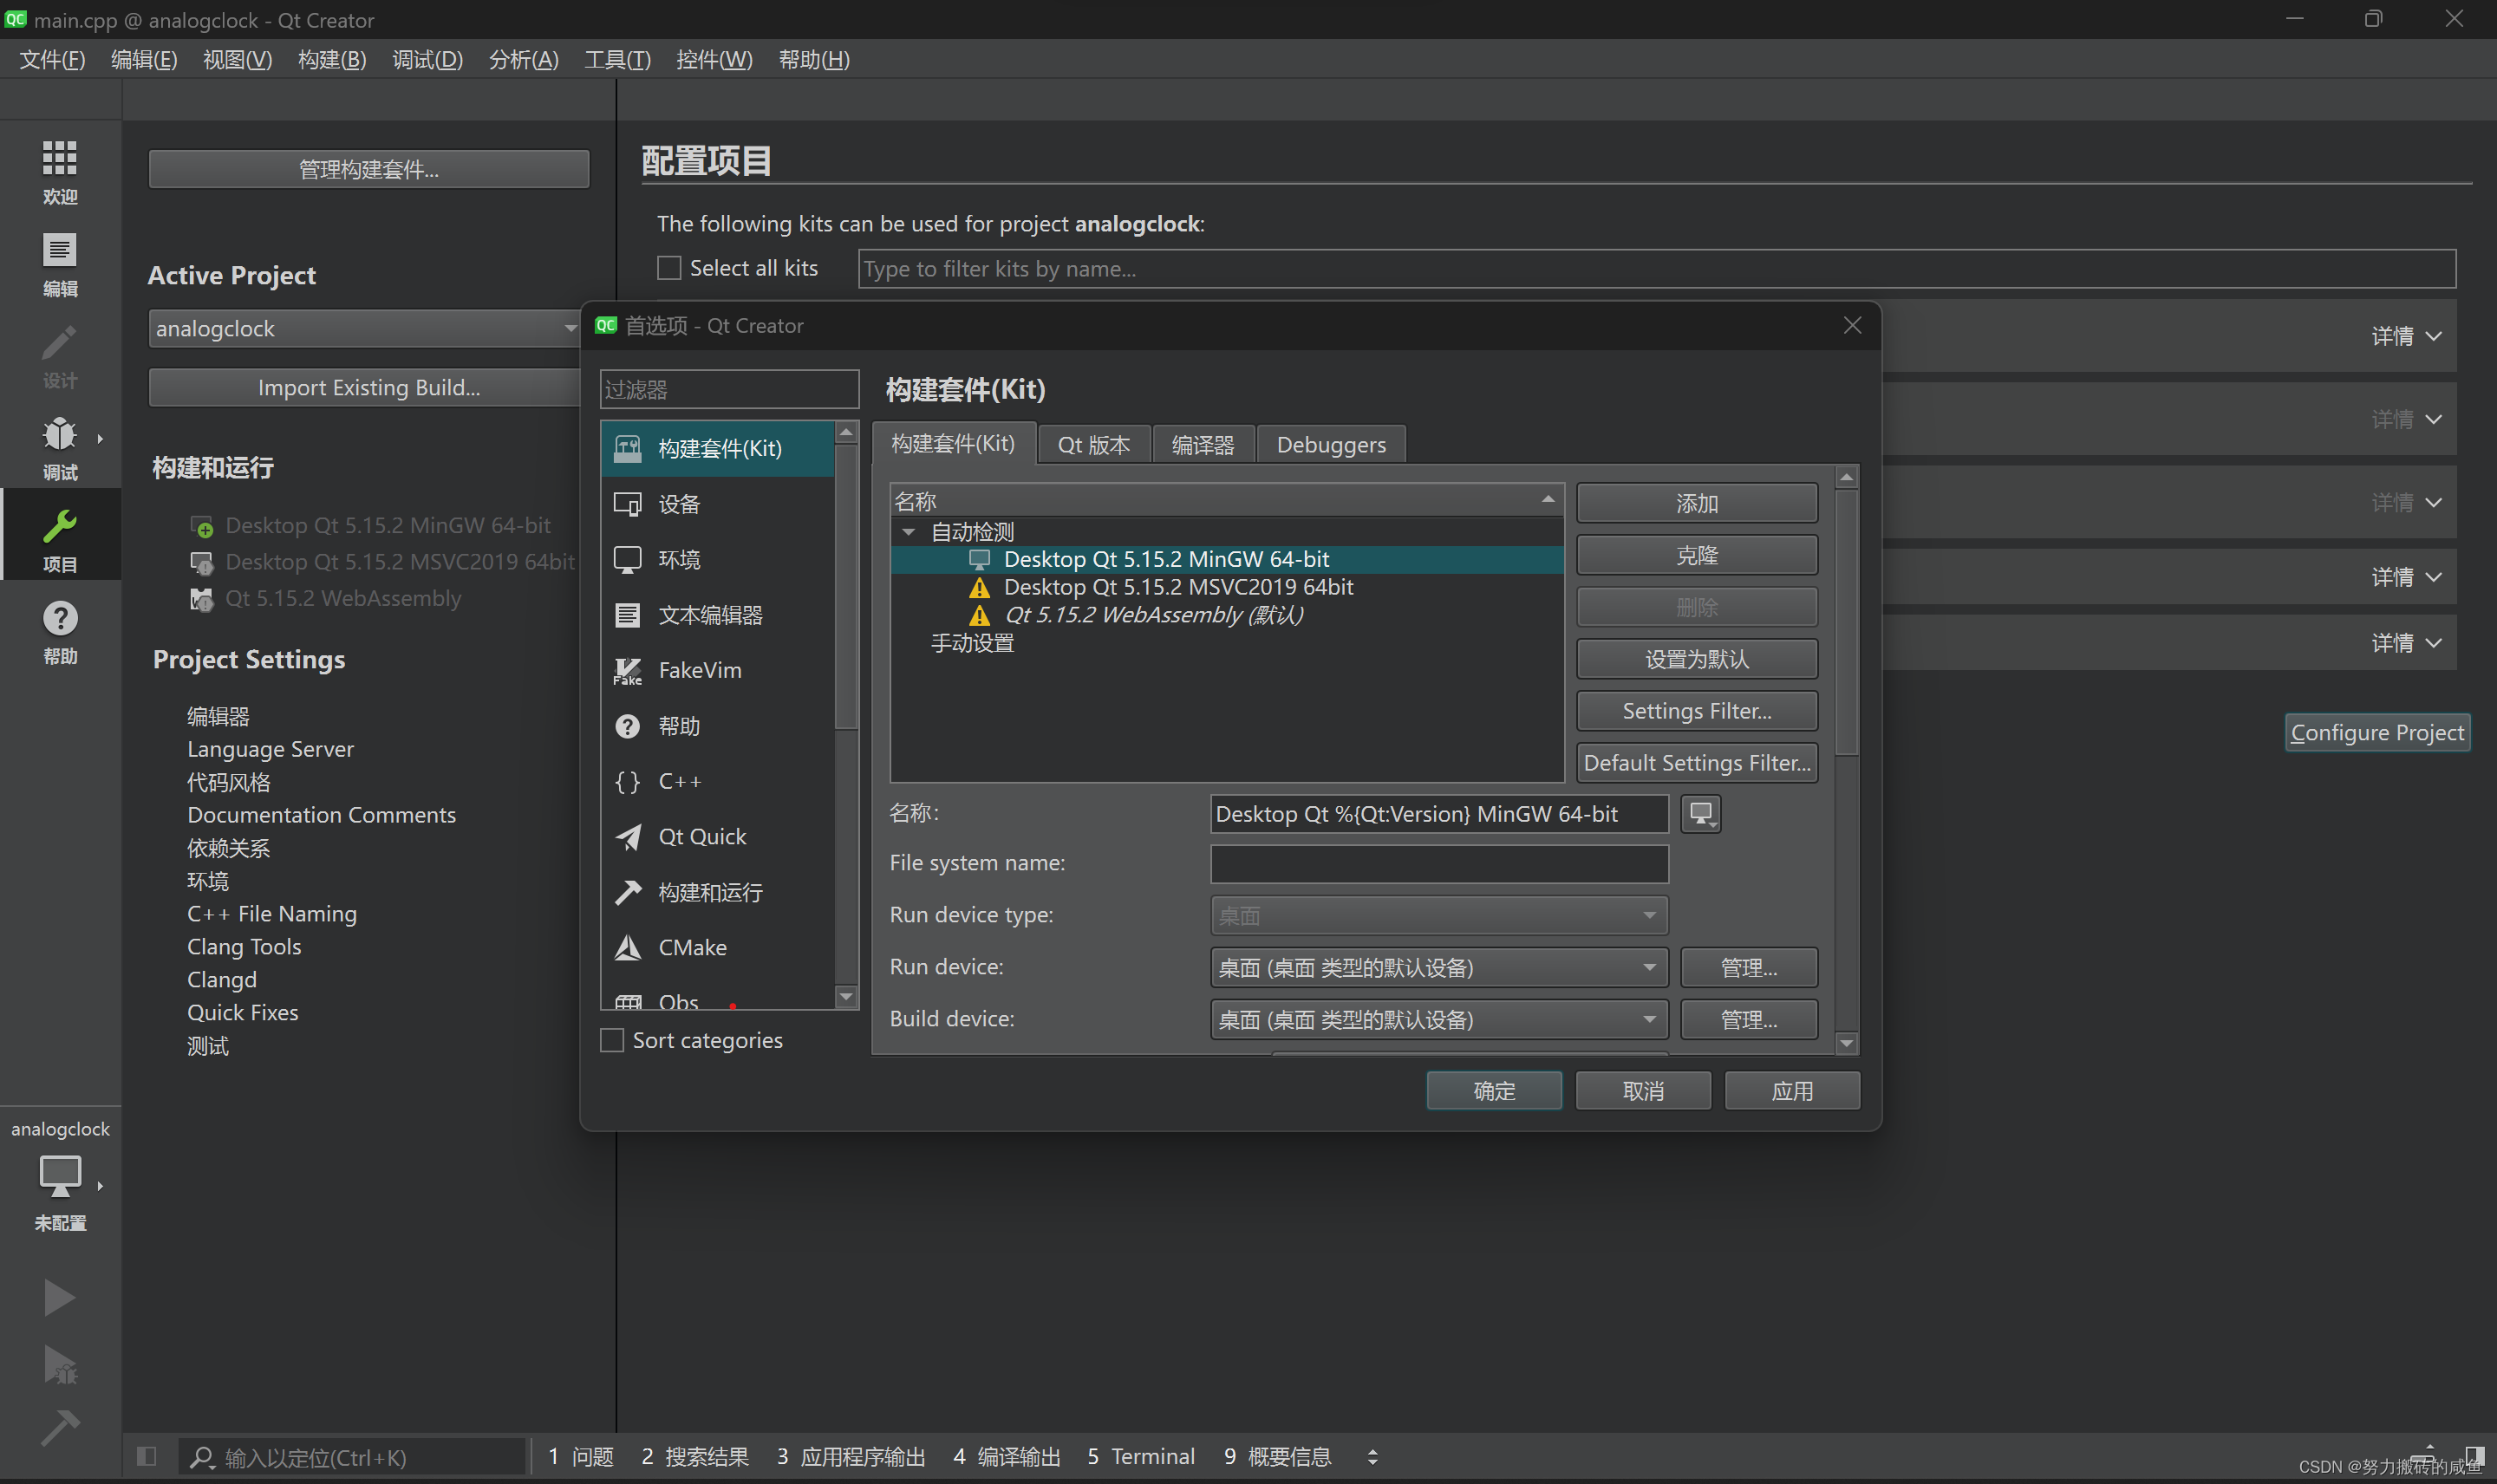Toggle the Sort categories checkbox
This screenshot has width=2497, height=1484.
[612, 1040]
